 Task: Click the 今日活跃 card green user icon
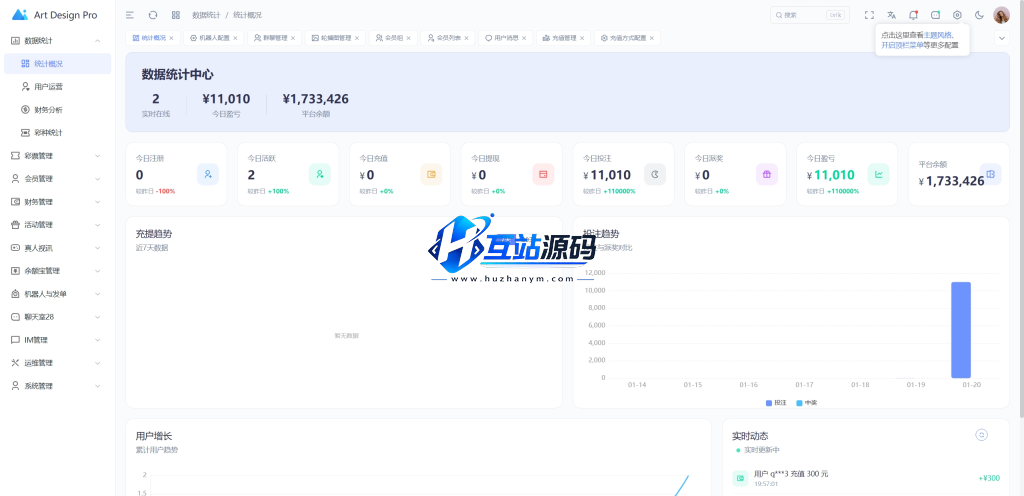point(319,174)
